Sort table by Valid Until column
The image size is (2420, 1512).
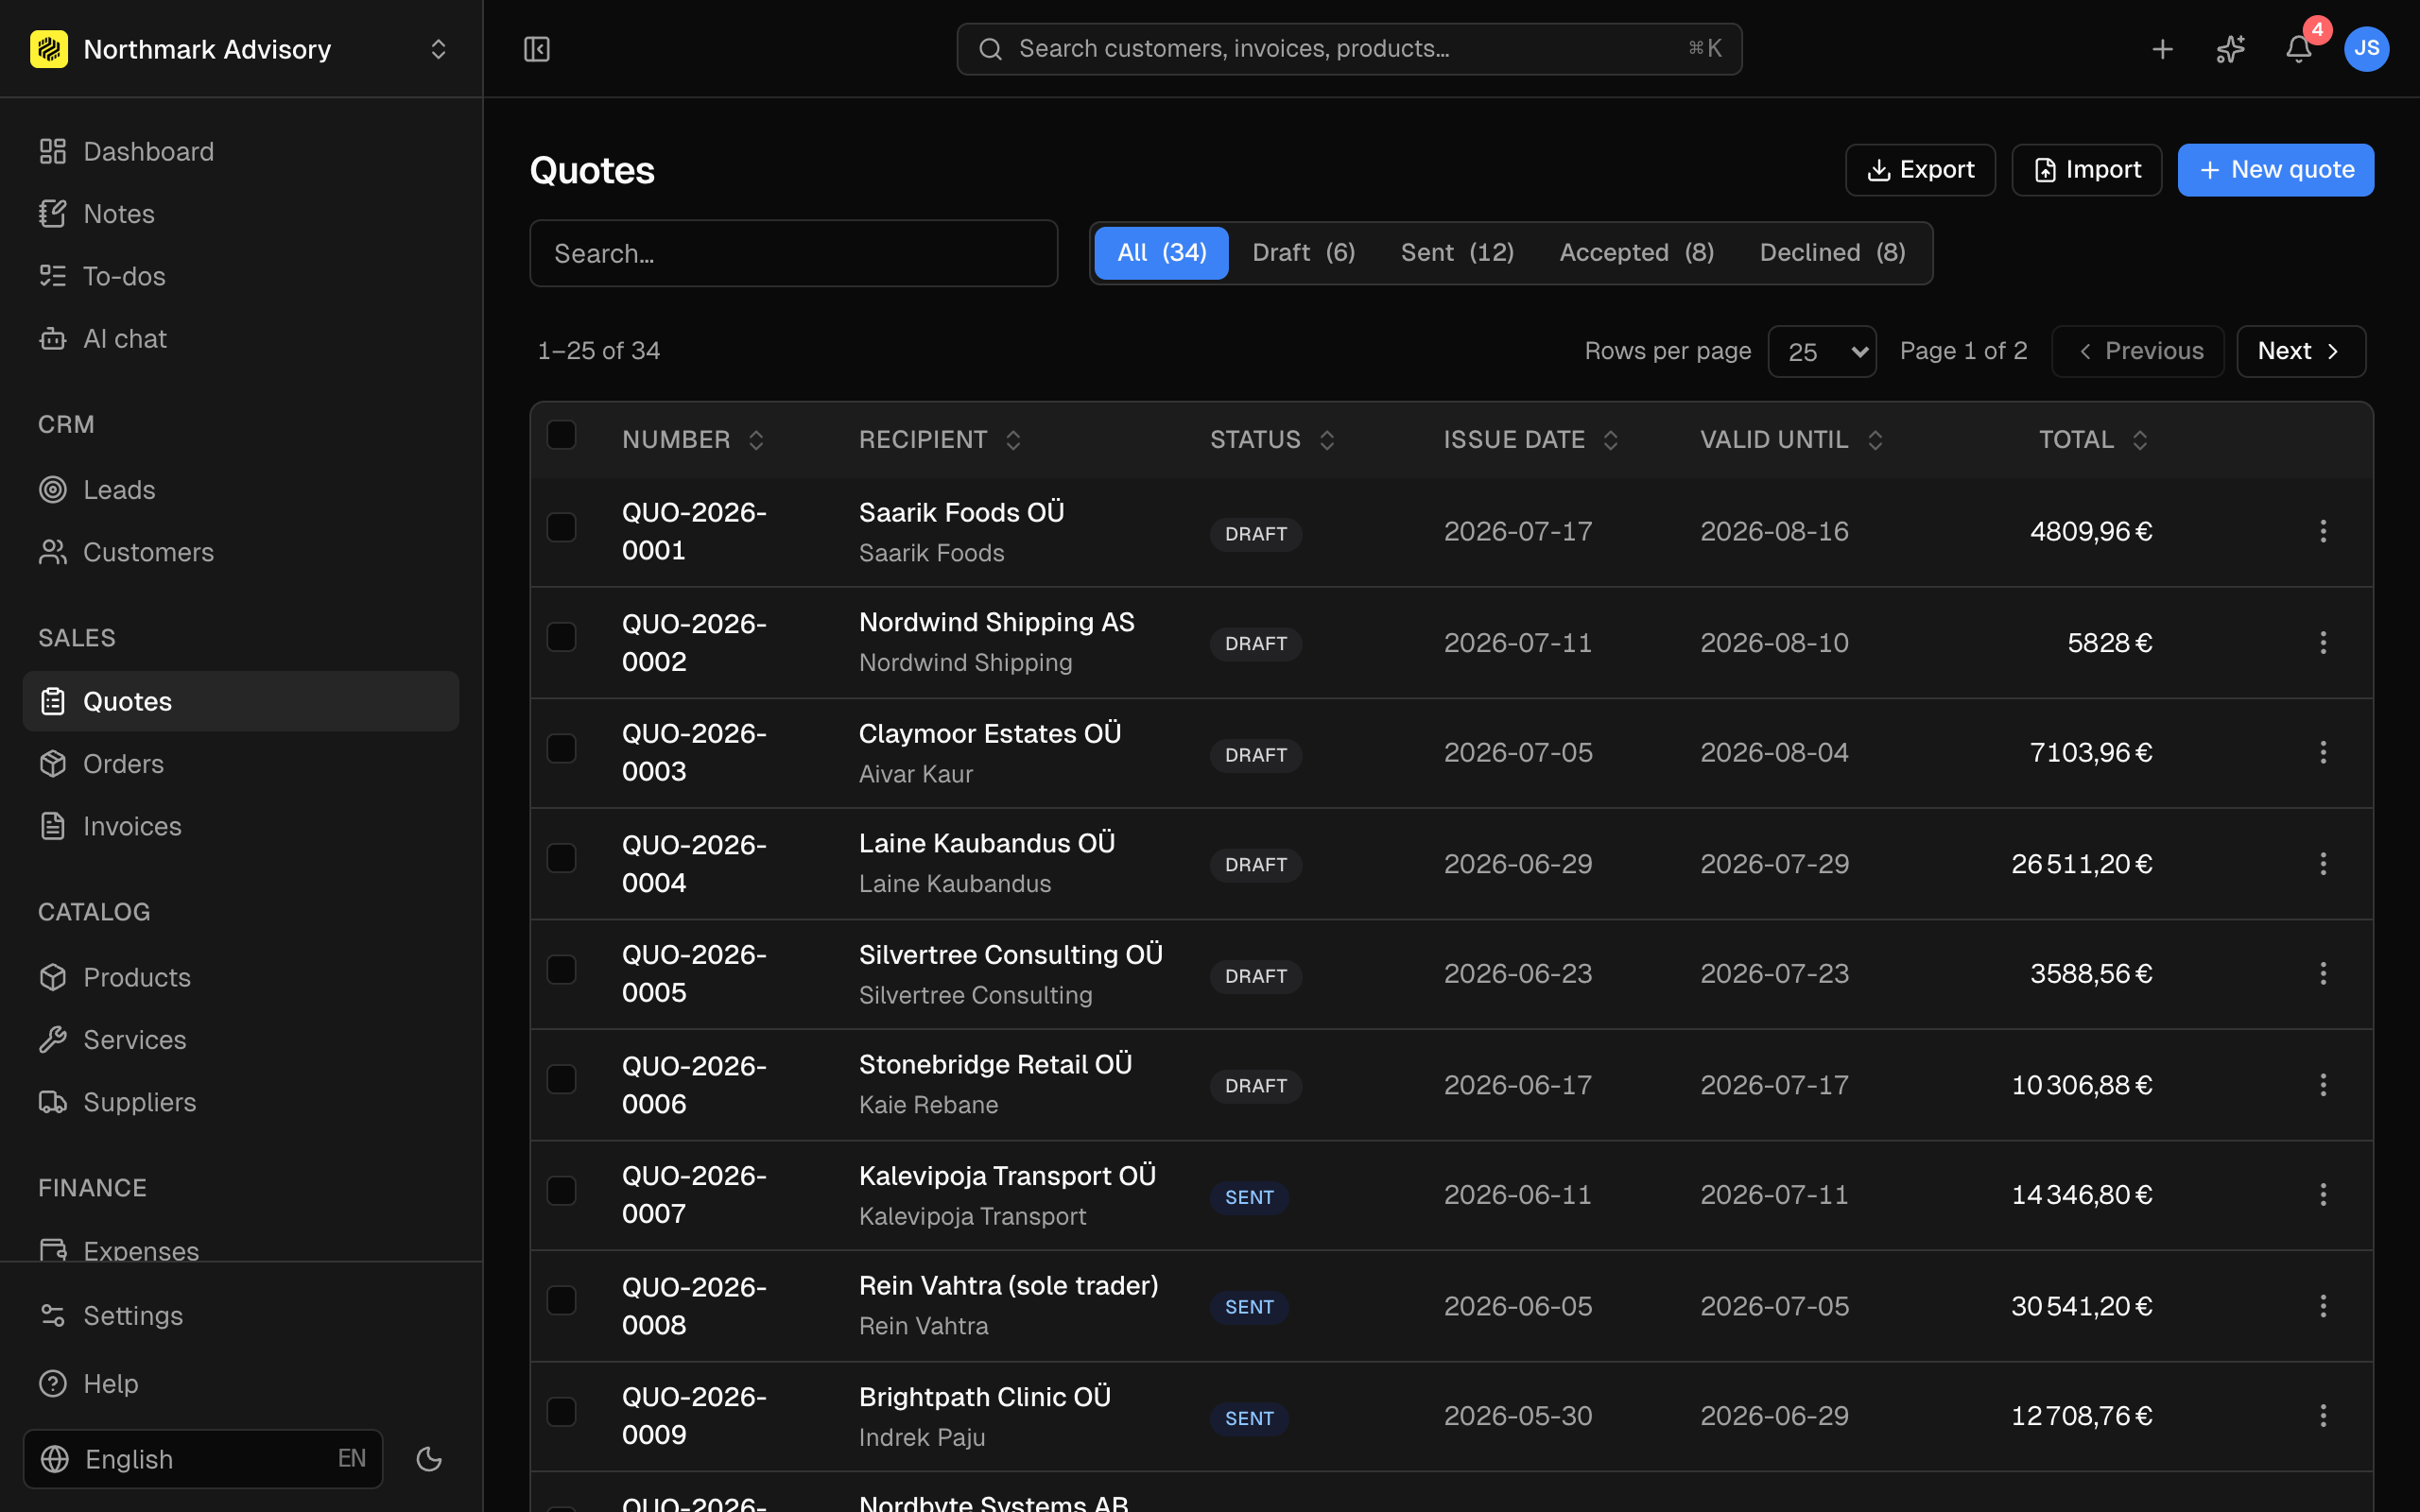(1792, 440)
